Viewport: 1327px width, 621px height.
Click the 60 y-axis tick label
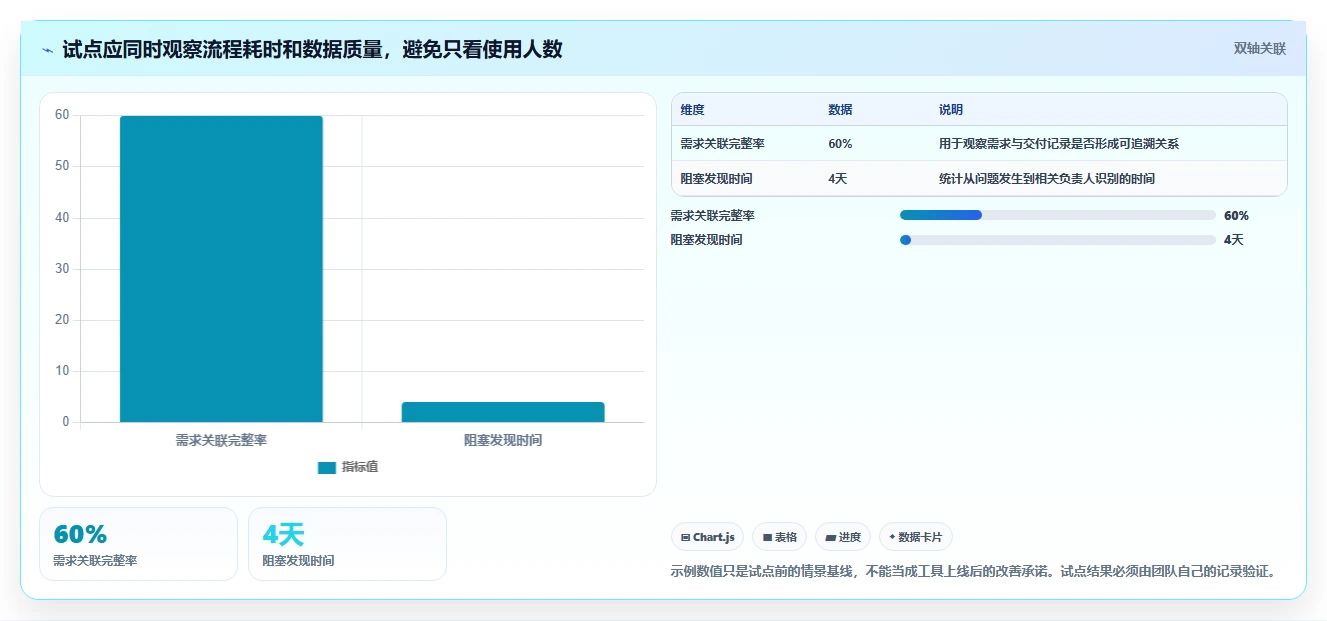click(62, 115)
